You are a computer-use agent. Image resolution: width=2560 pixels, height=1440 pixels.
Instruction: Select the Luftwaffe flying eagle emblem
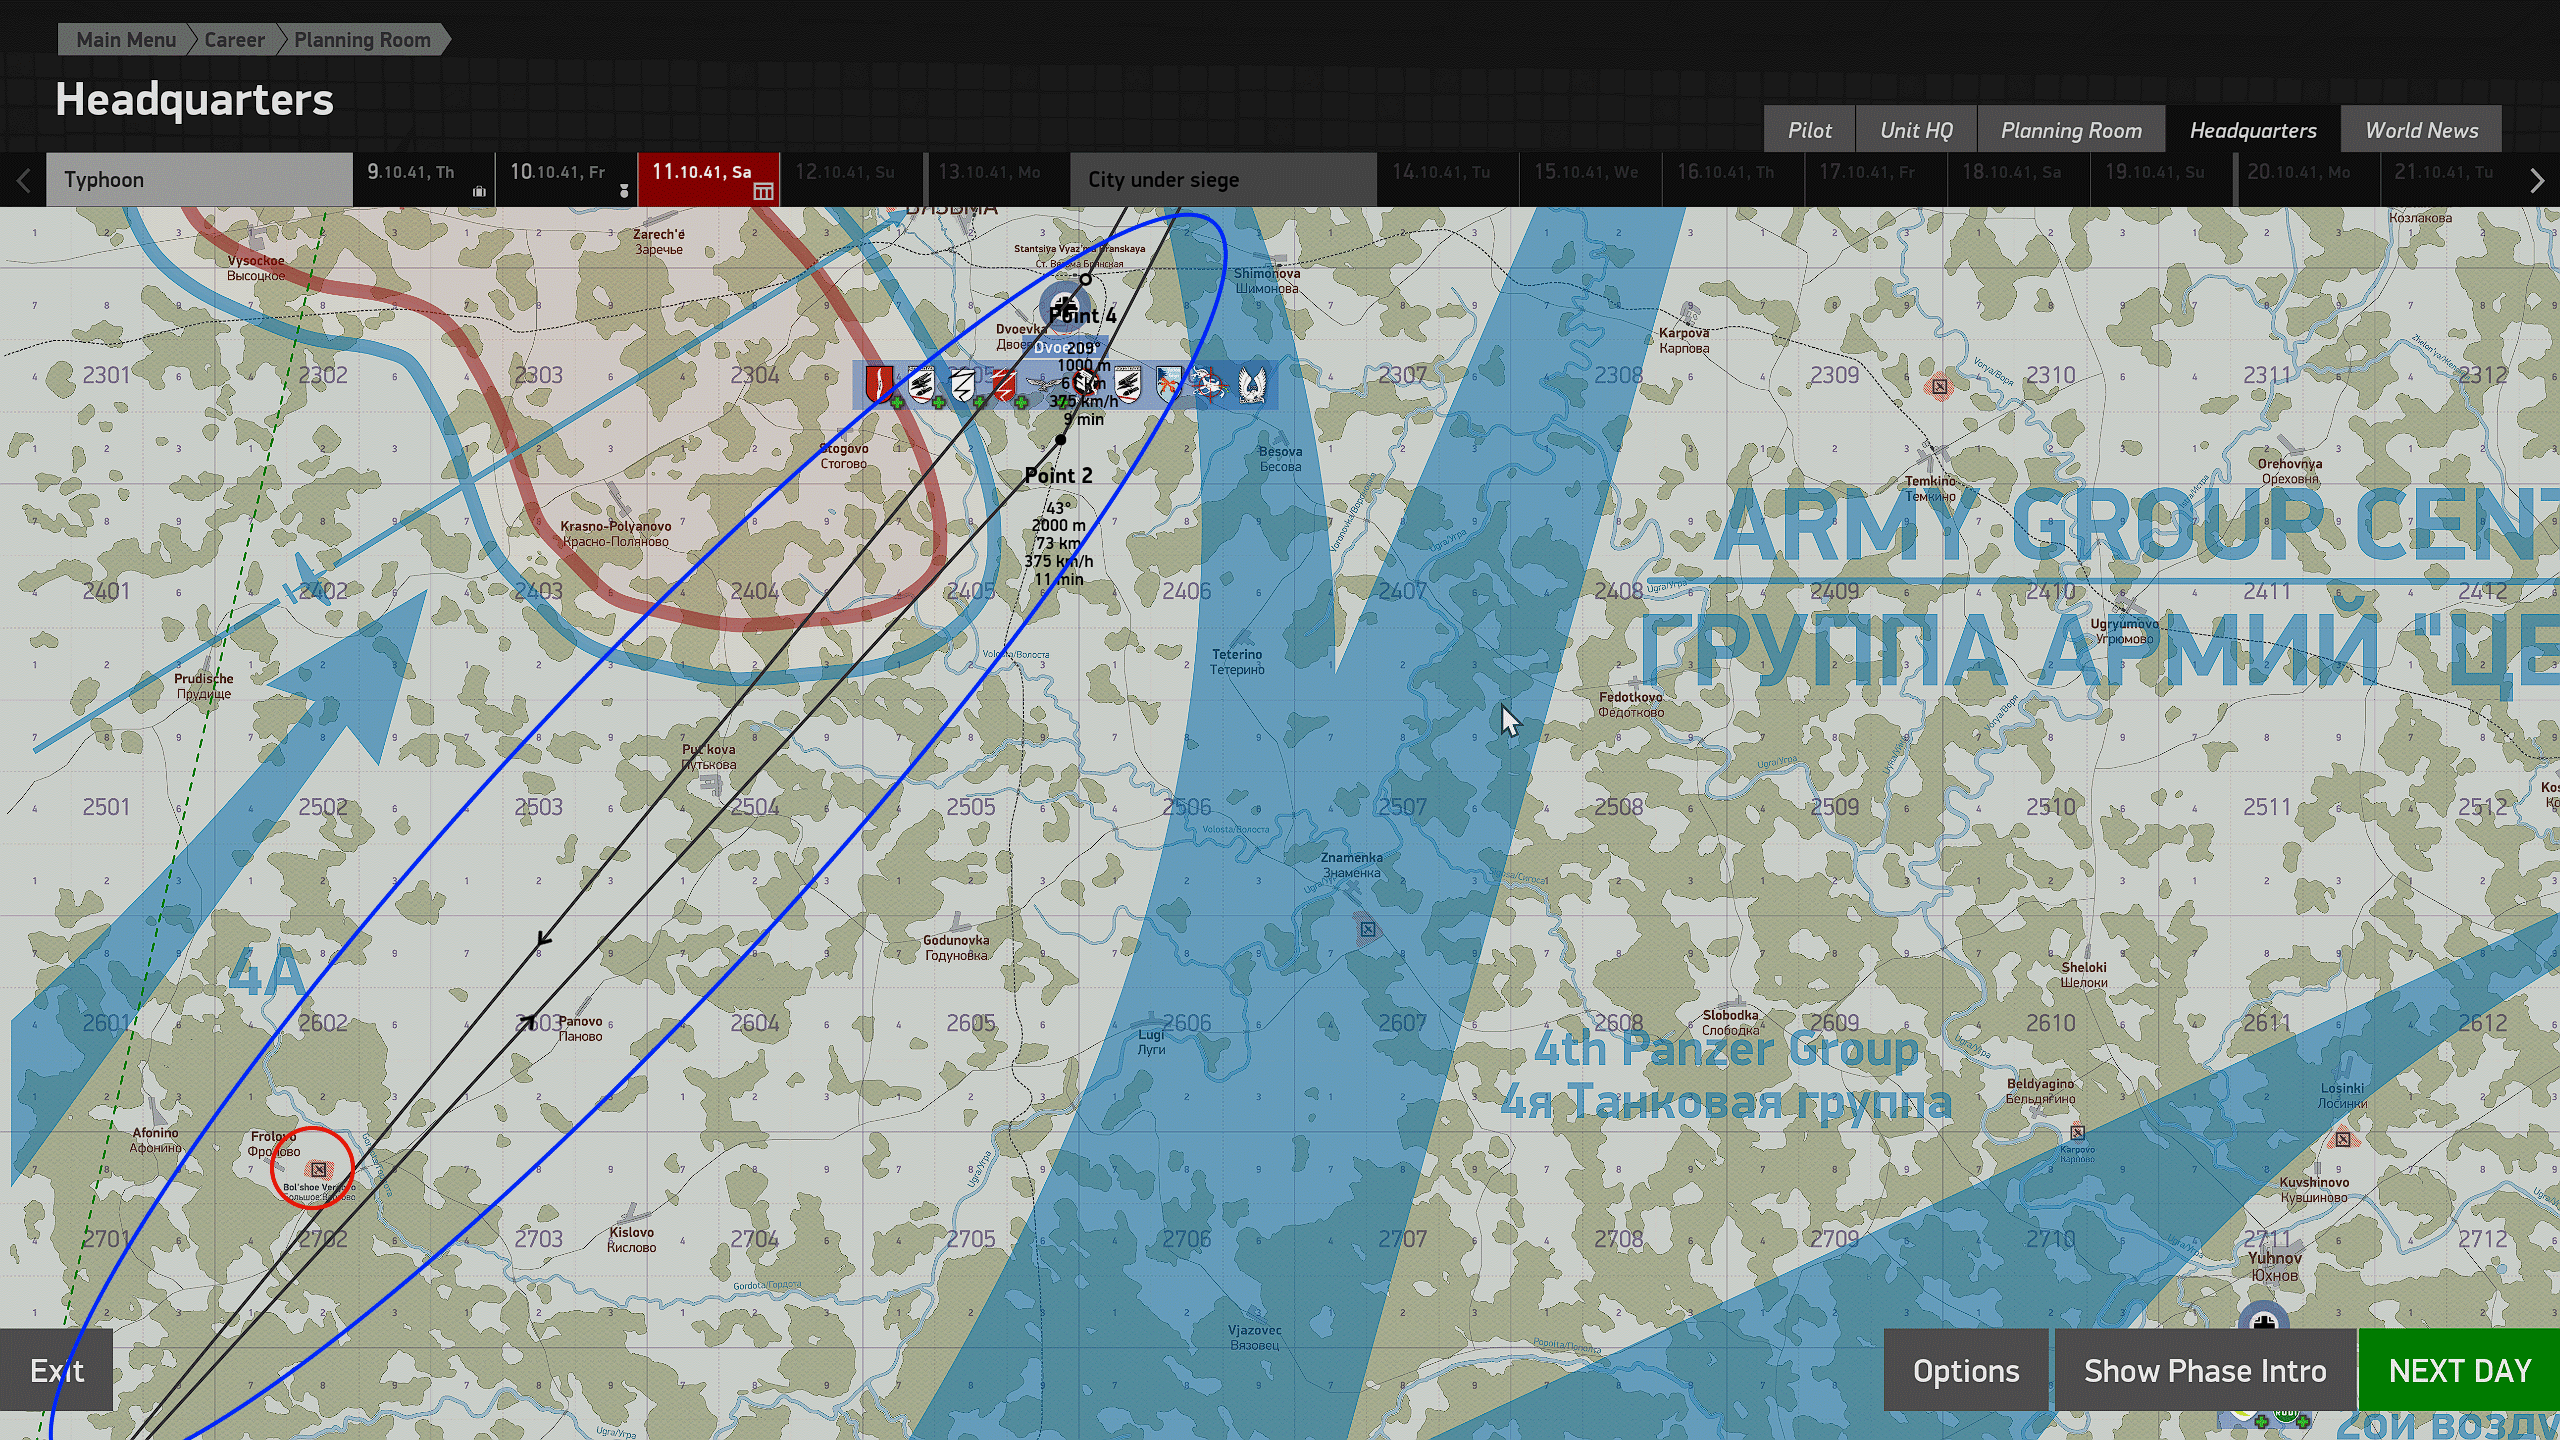click(x=1044, y=385)
